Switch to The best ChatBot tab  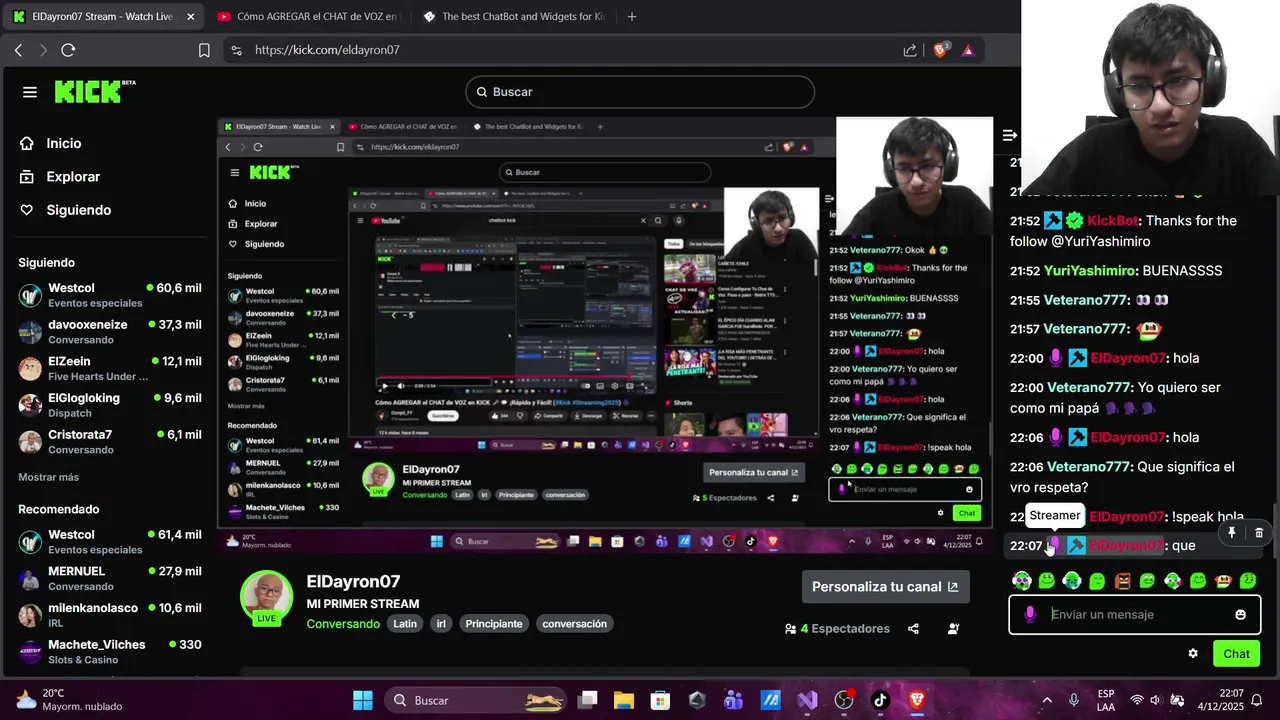(512, 16)
